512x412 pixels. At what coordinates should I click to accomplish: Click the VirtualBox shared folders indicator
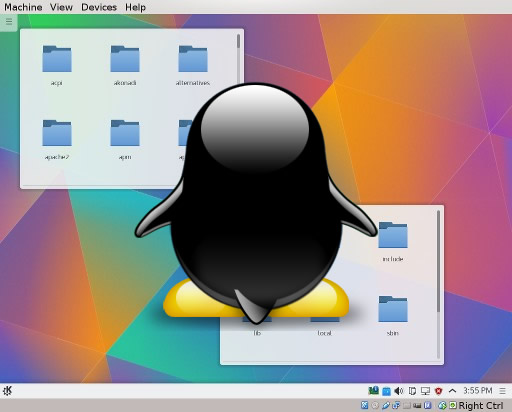tap(407, 406)
